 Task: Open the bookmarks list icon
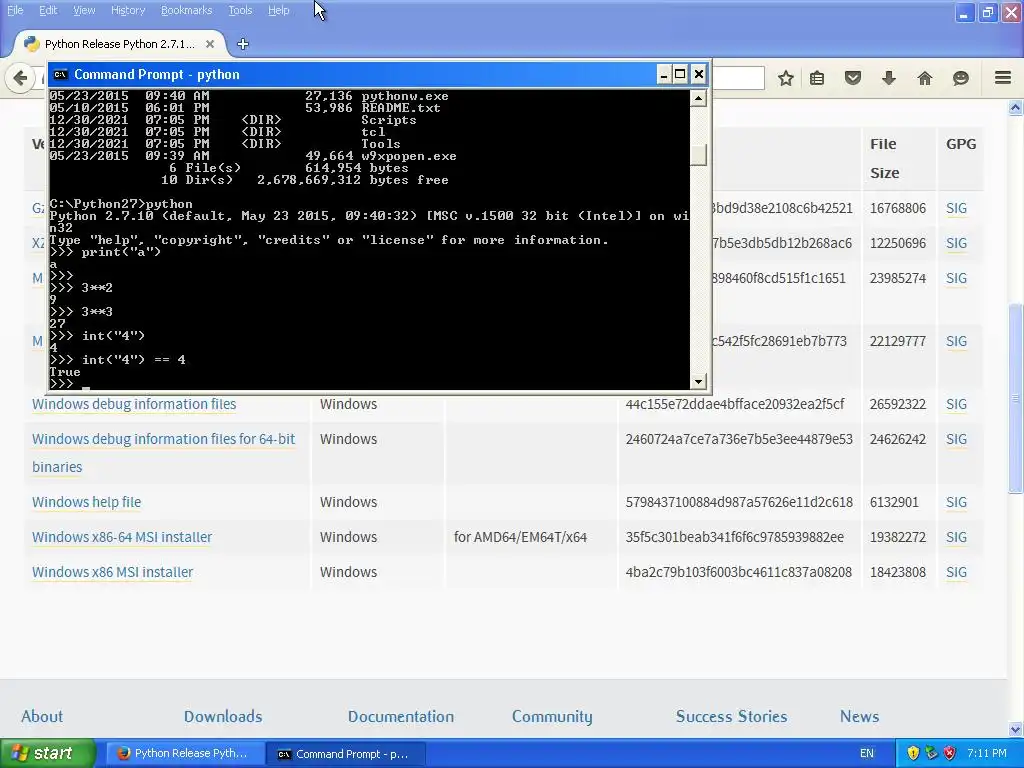coord(817,78)
